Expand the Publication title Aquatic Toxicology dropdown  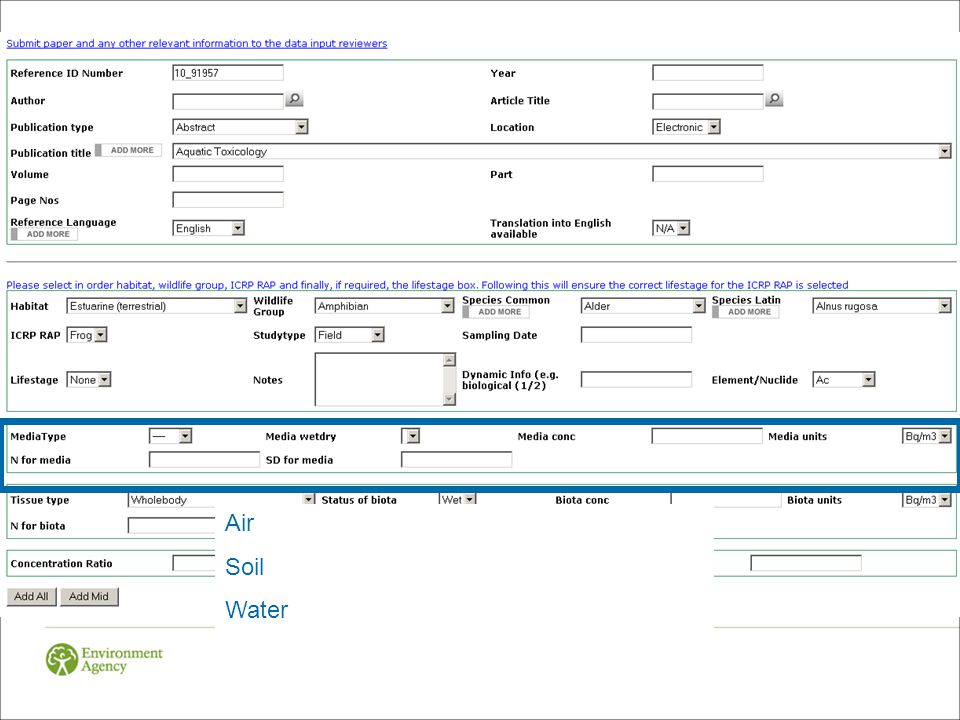(562, 151)
